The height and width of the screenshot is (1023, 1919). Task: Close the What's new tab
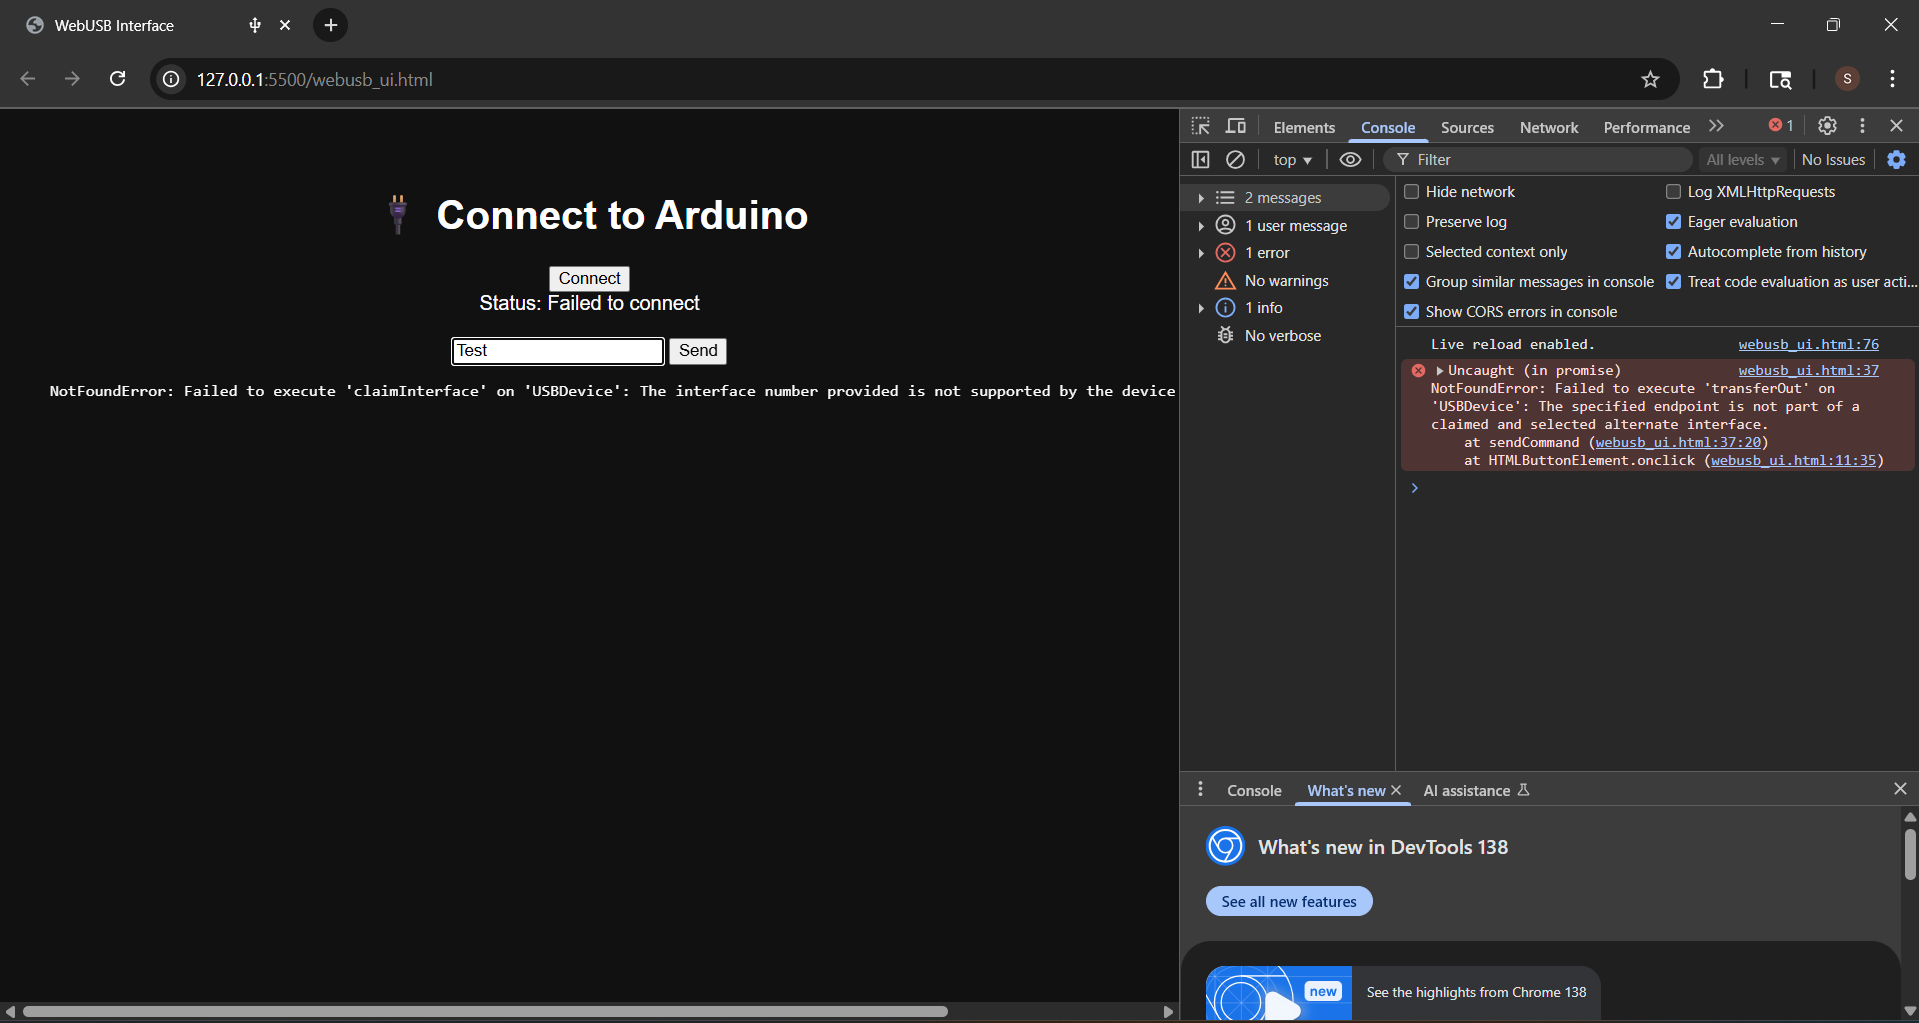coord(1396,790)
